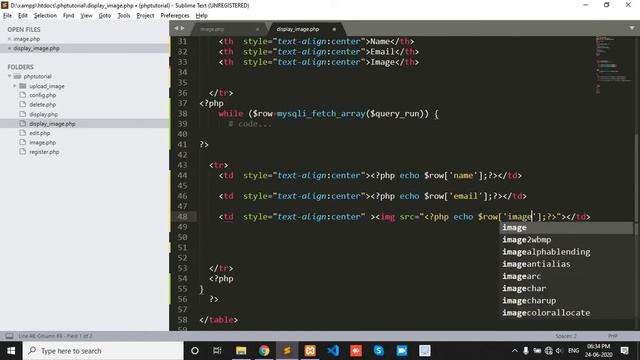Open register.php in the sidebar
Viewport: 640px width, 360px height.
(44, 152)
